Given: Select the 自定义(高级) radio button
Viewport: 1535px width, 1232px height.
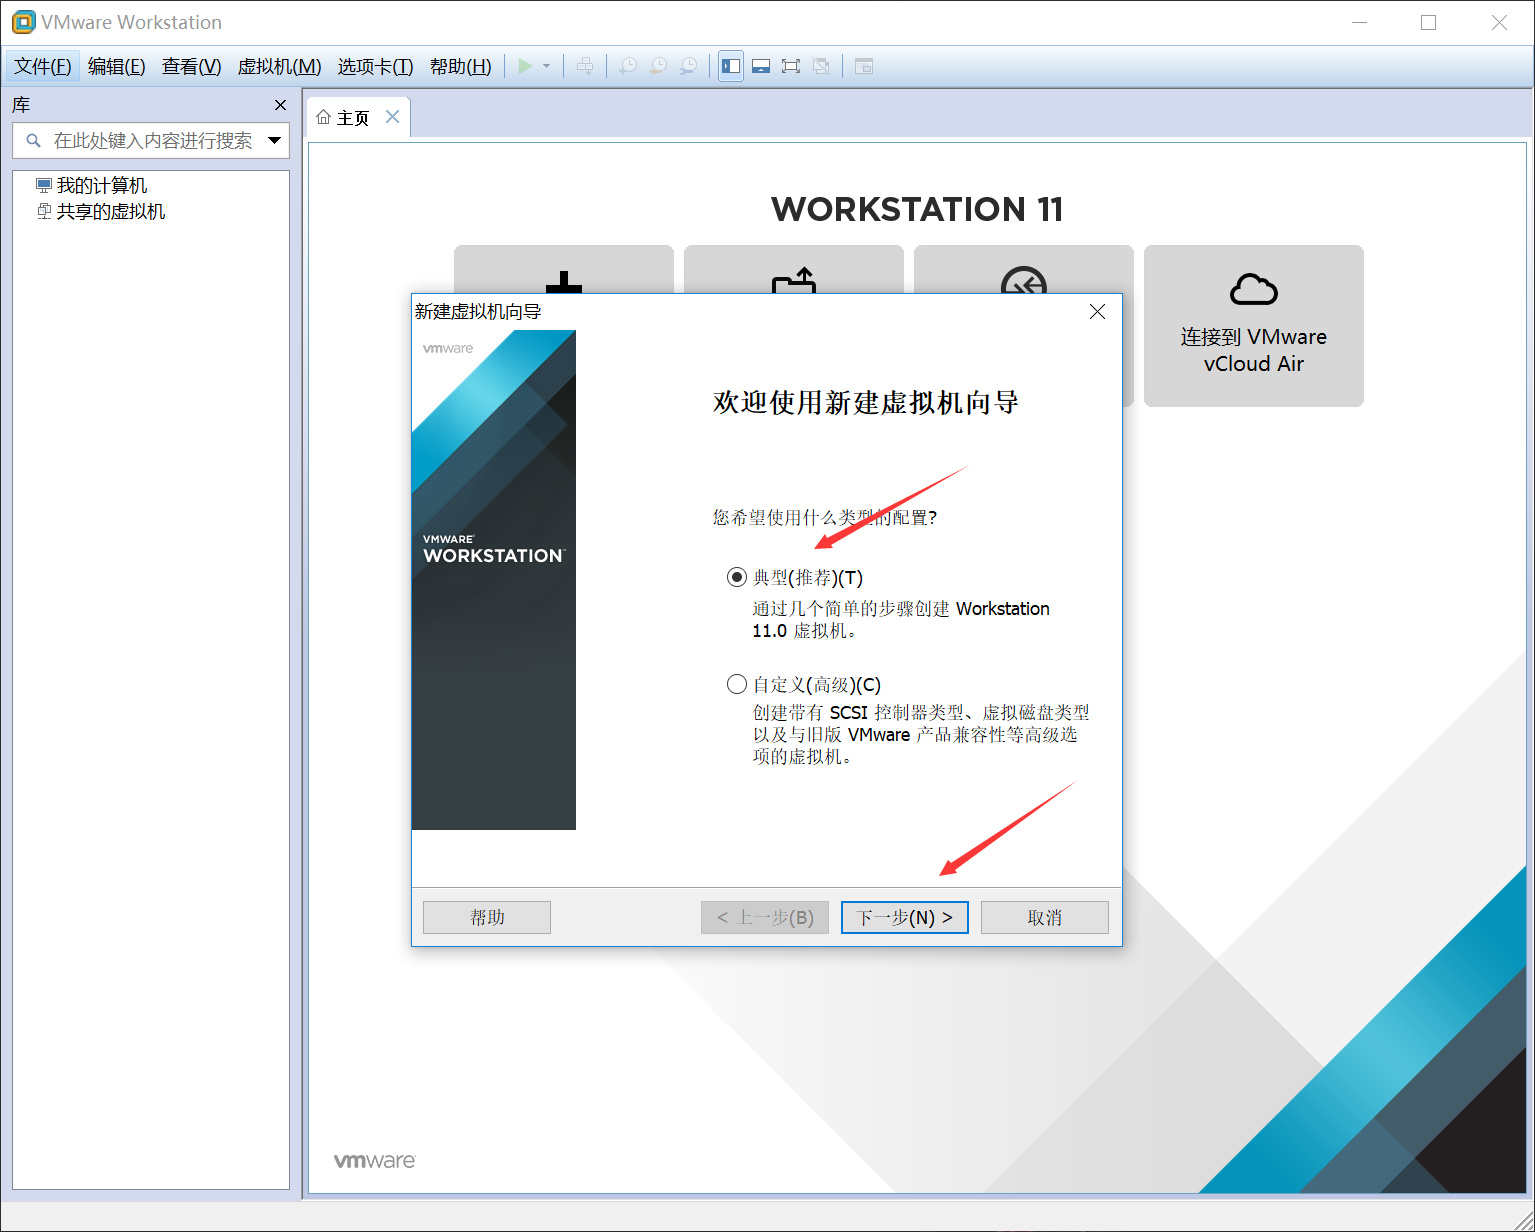Looking at the screenshot, I should pyautogui.click(x=737, y=684).
